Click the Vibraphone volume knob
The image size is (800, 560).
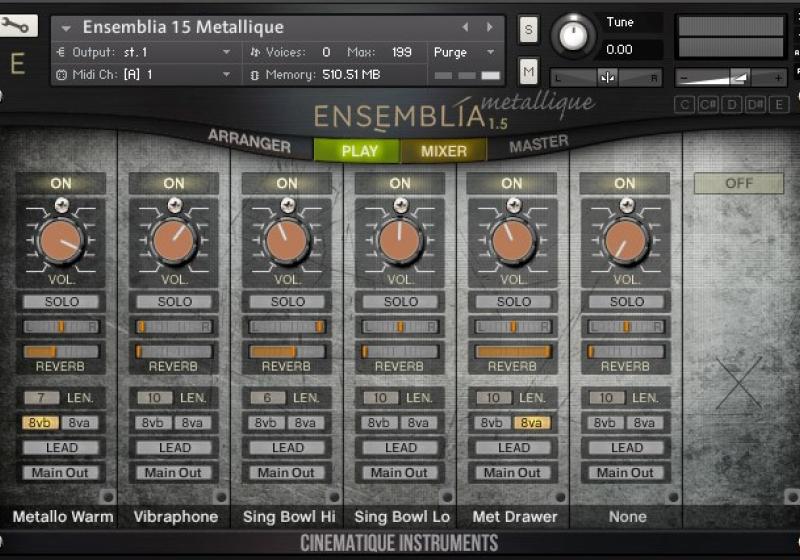pyautogui.click(x=174, y=241)
